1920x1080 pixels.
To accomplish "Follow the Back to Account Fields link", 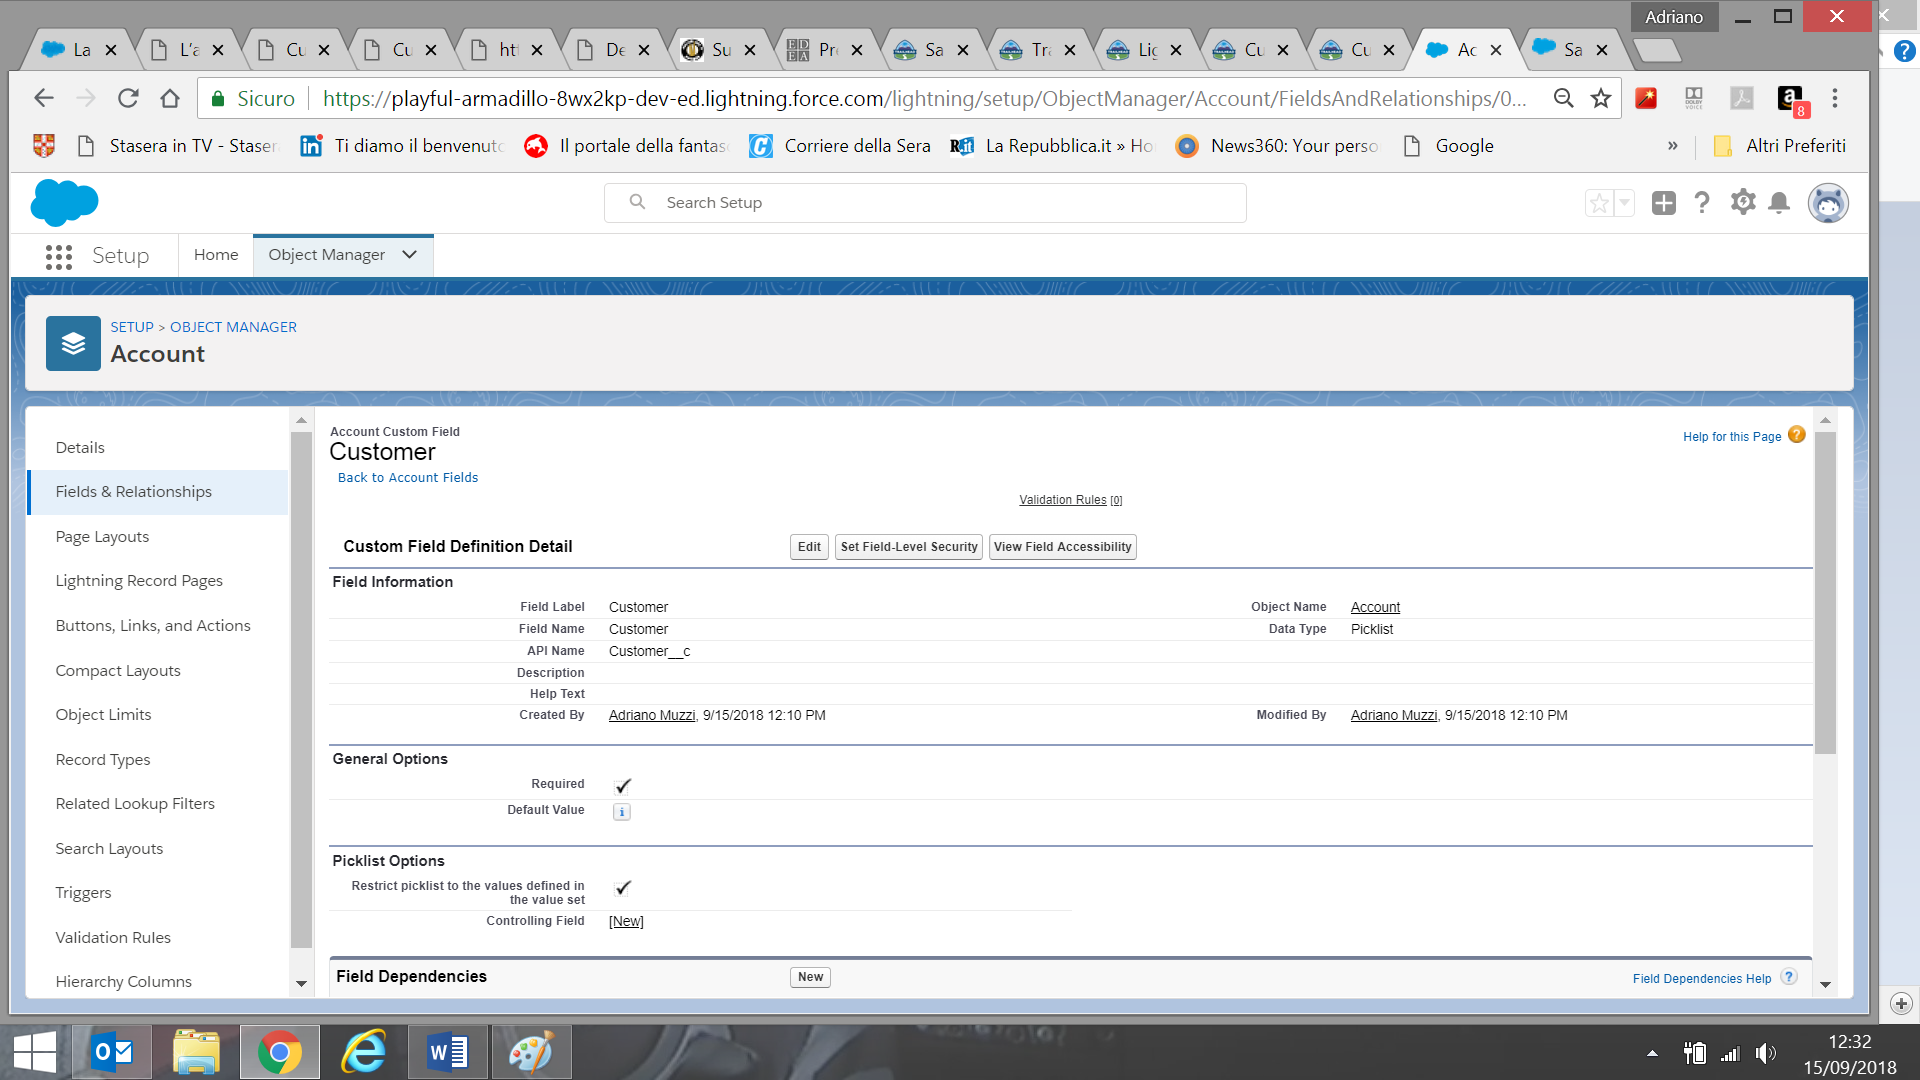I will coord(408,478).
